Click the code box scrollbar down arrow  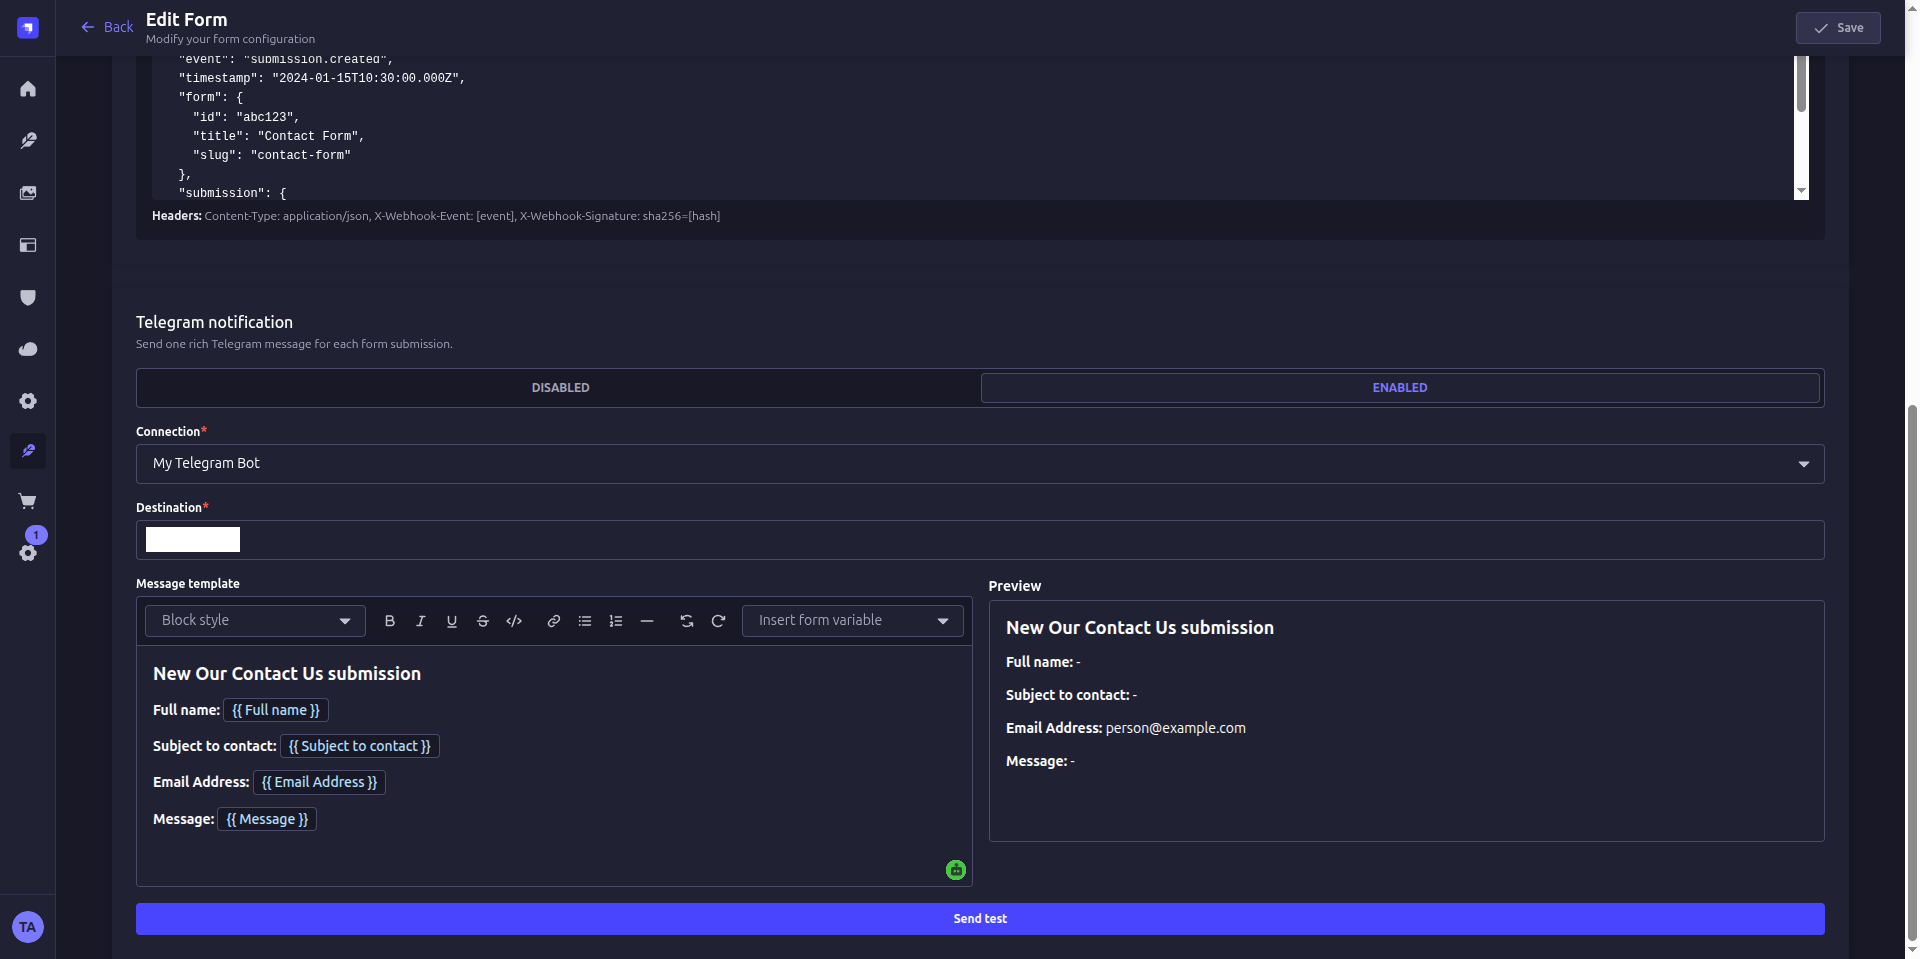click(1801, 191)
